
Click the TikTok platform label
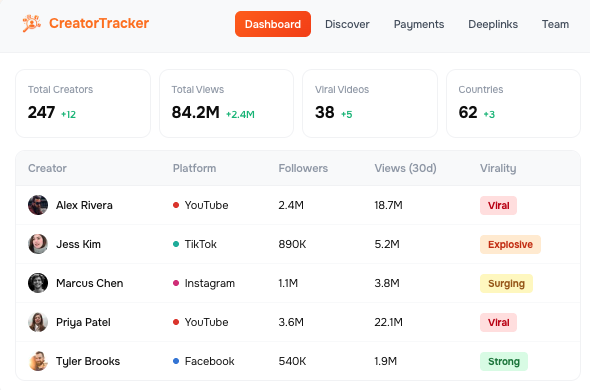(x=201, y=244)
